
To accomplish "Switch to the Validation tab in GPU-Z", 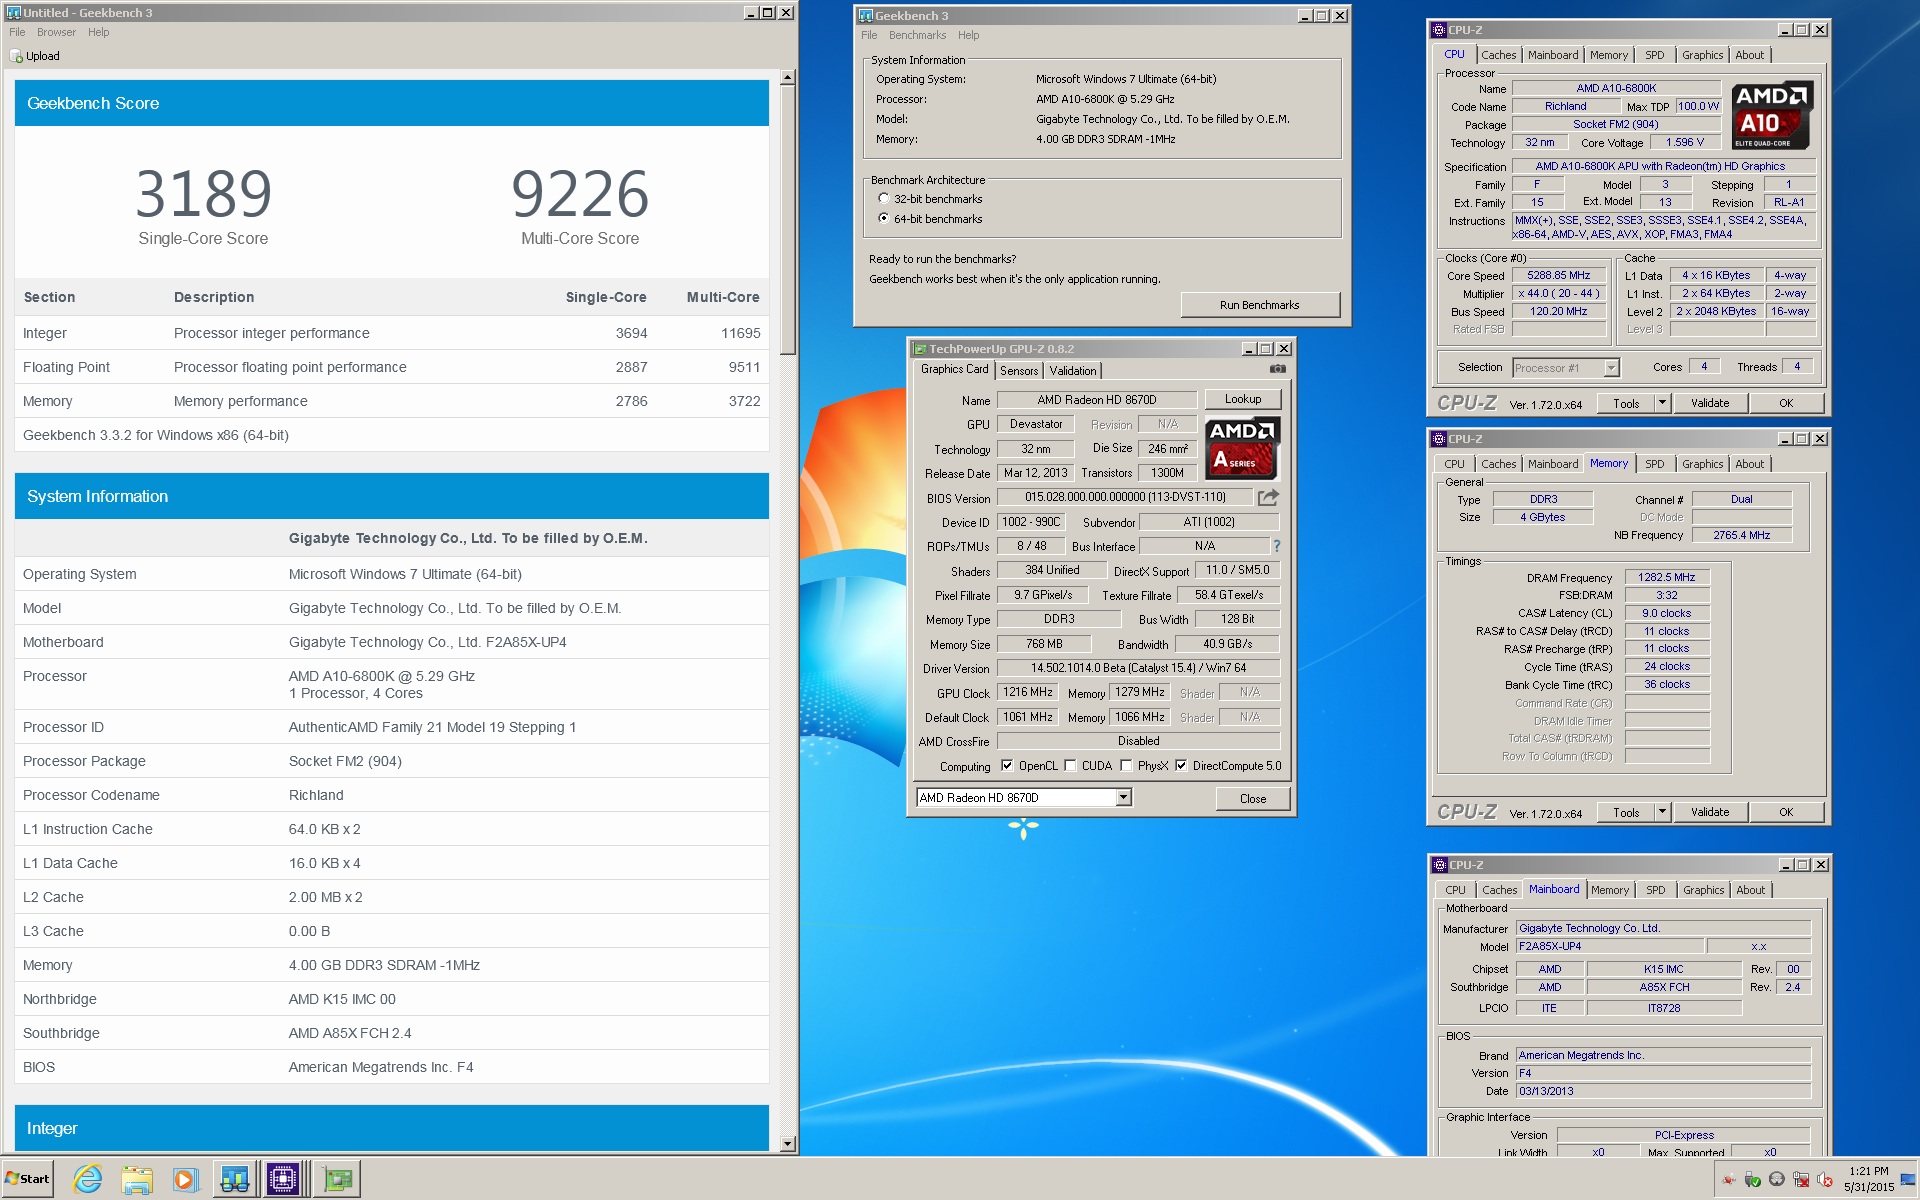I will coord(1072,371).
